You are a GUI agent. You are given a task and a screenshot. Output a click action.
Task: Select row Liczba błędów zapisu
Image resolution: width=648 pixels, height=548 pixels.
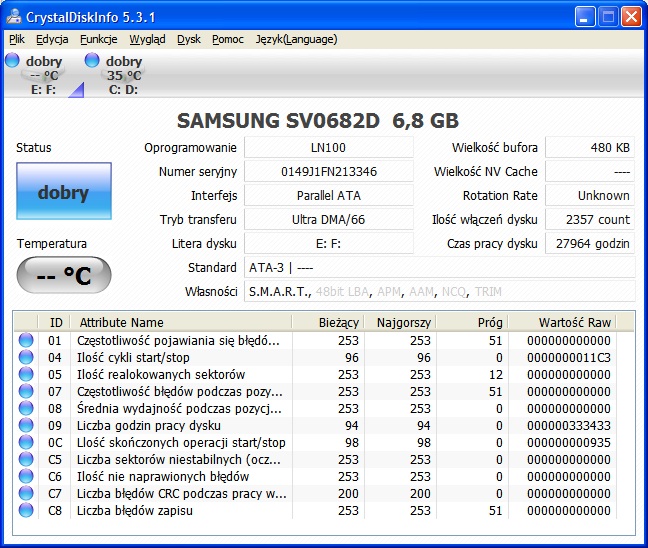[x=316, y=510]
